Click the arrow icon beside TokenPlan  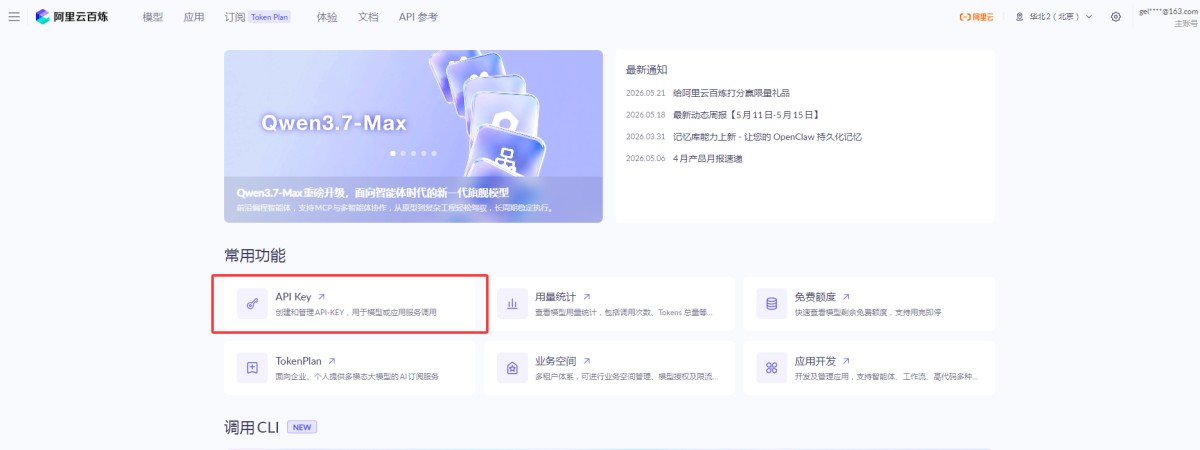332,361
